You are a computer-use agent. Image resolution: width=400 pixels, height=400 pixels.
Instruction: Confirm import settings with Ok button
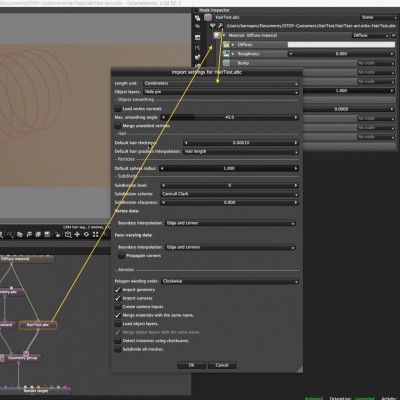[x=191, y=365]
